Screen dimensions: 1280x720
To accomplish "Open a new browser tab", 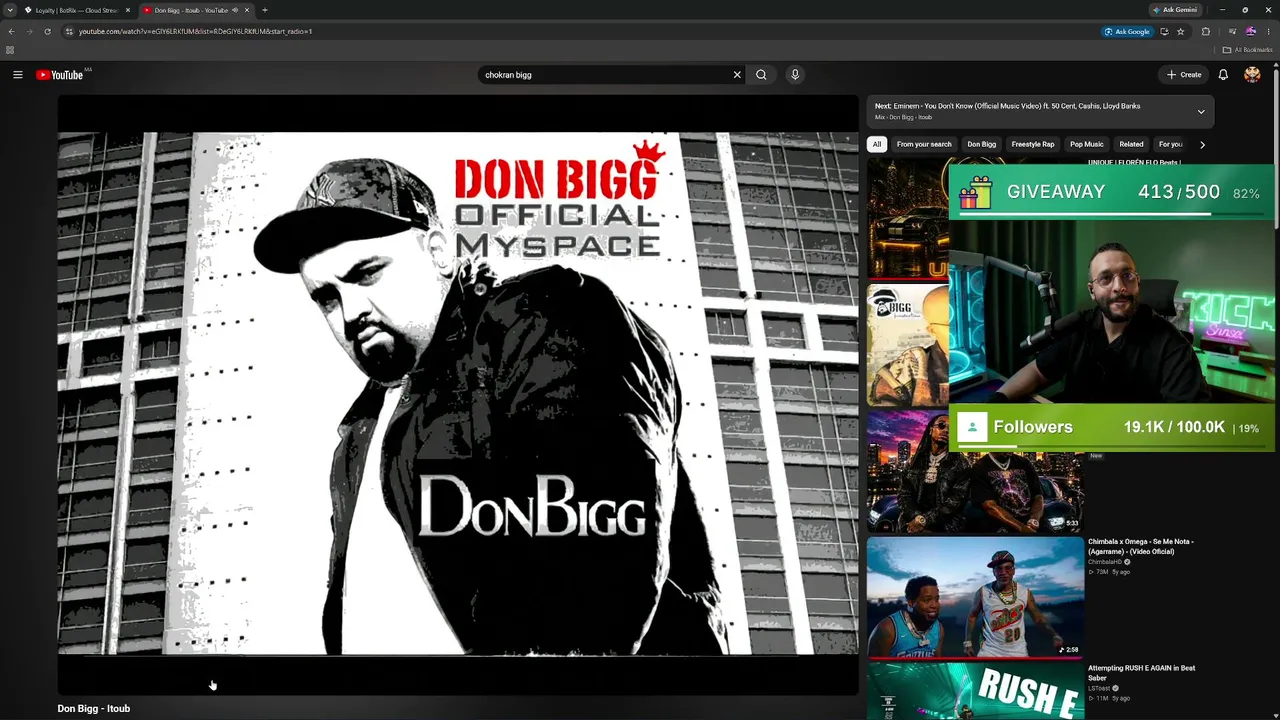I will coord(265,10).
